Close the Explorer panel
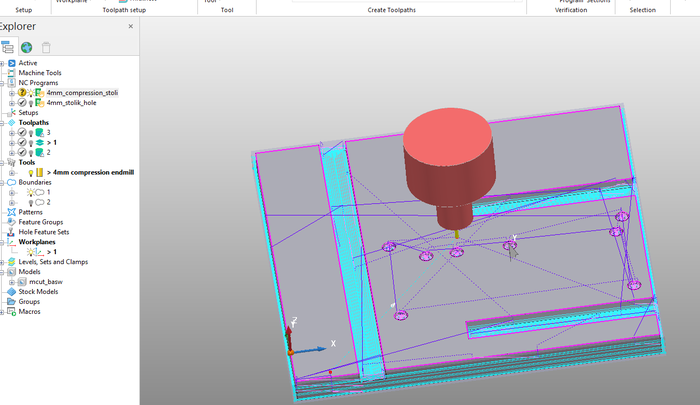 point(131,26)
